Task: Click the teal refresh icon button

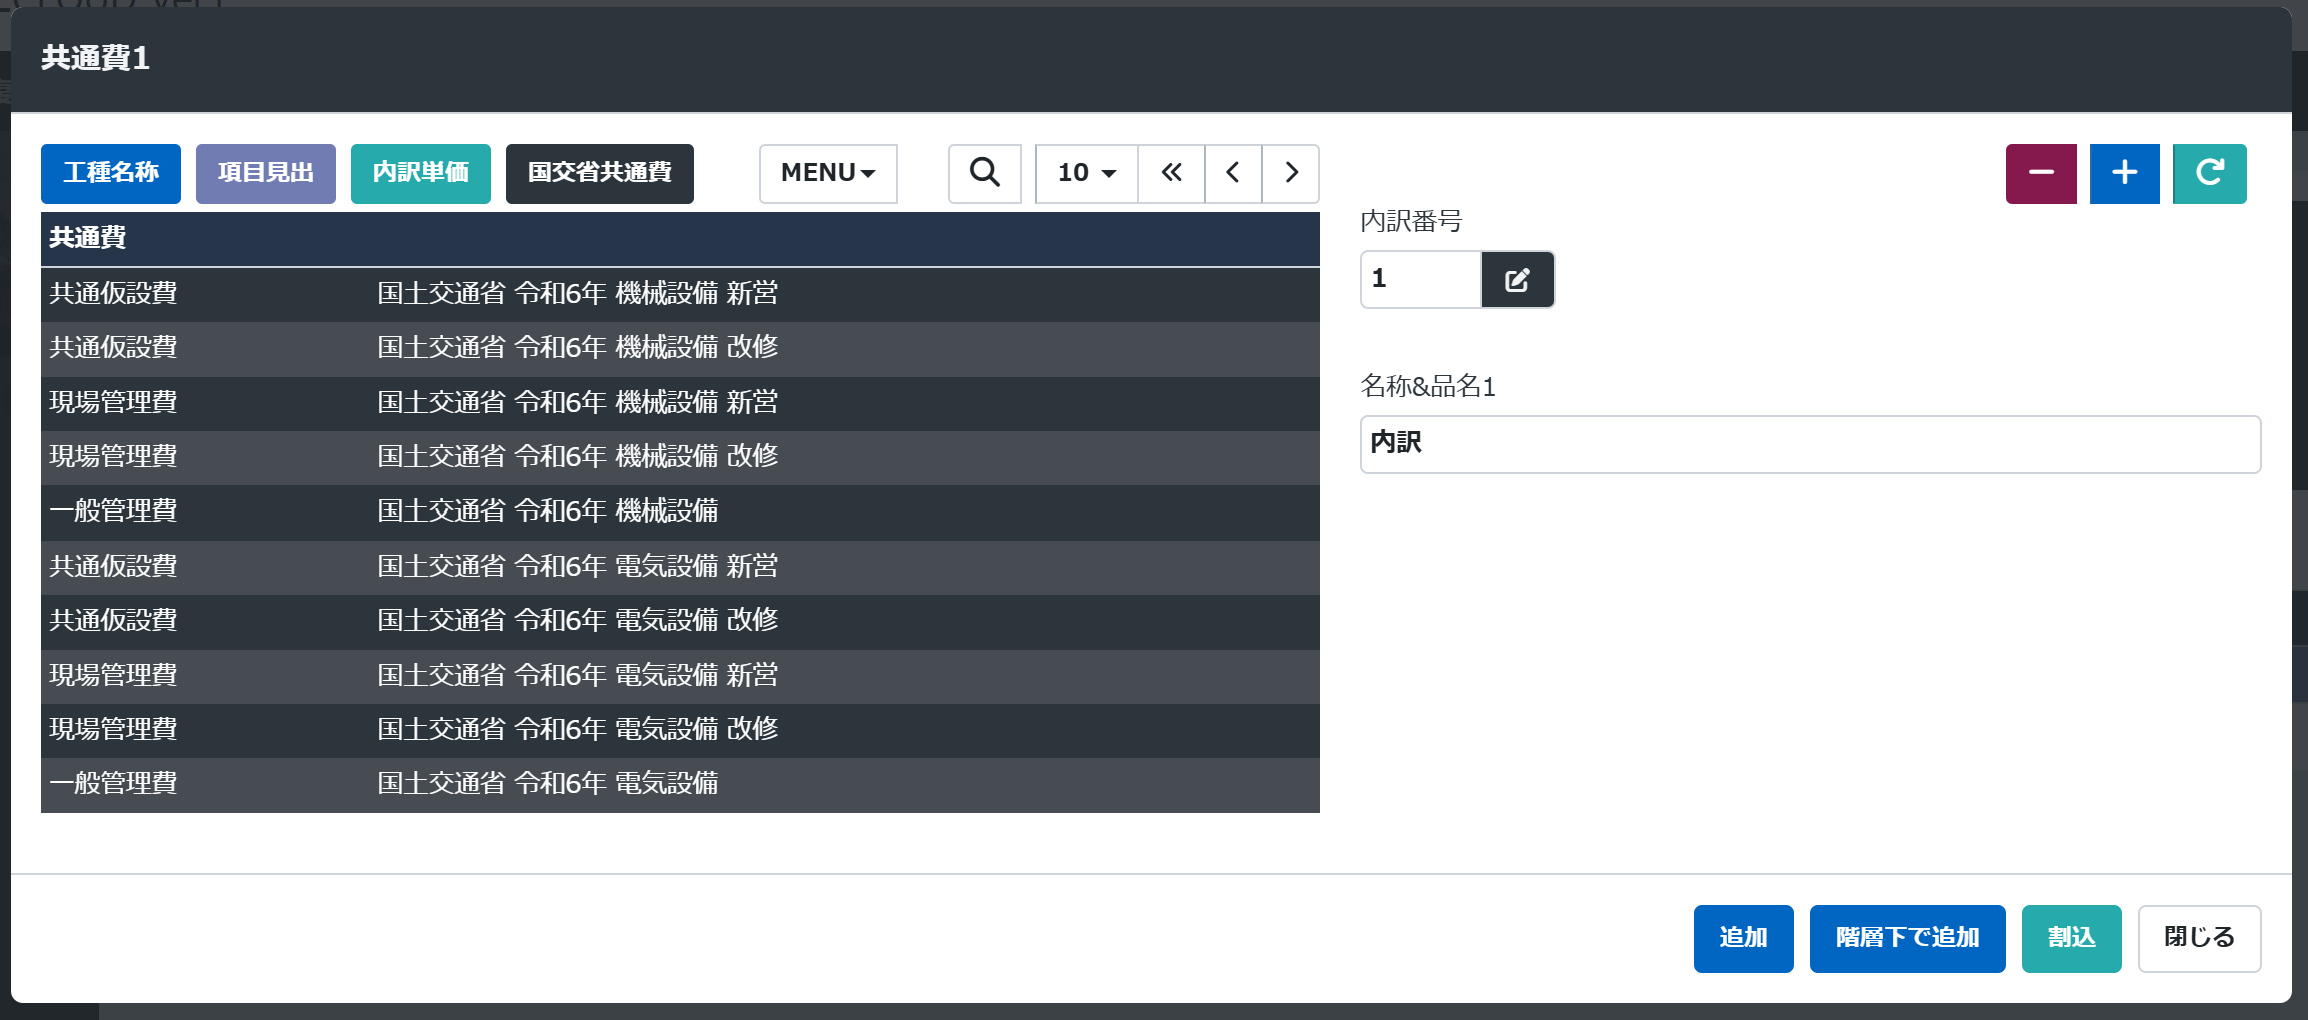Action: [x=2210, y=173]
